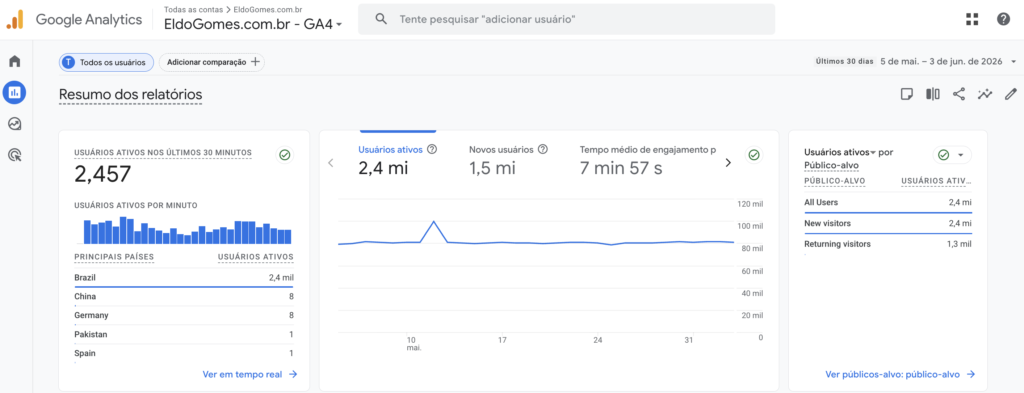This screenshot has width=1024, height=393.
Task: Click green check beside metric tabs
Action: click(754, 155)
